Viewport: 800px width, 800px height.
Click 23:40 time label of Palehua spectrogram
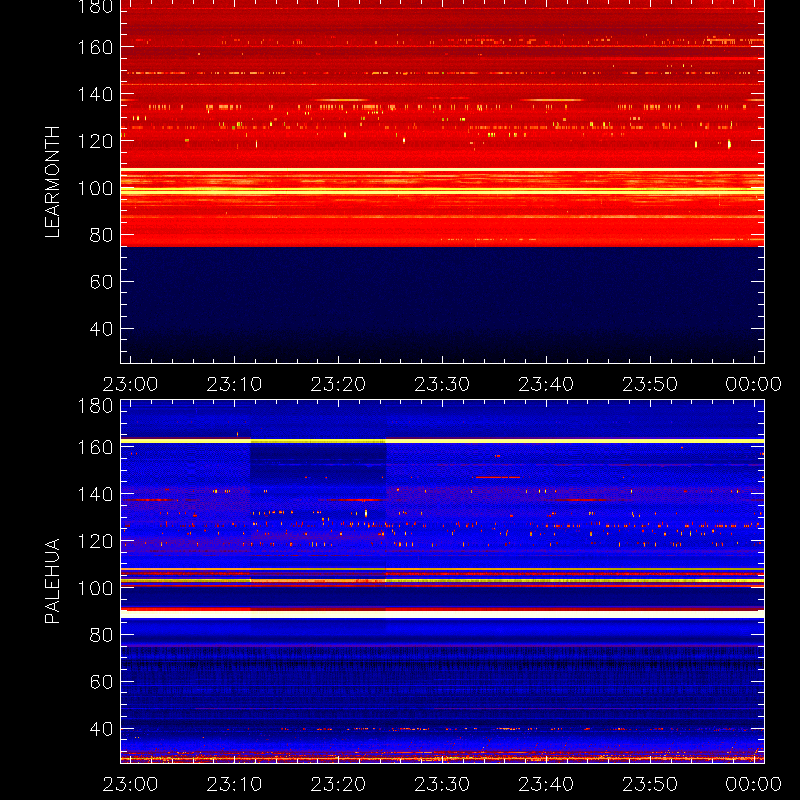(546, 784)
